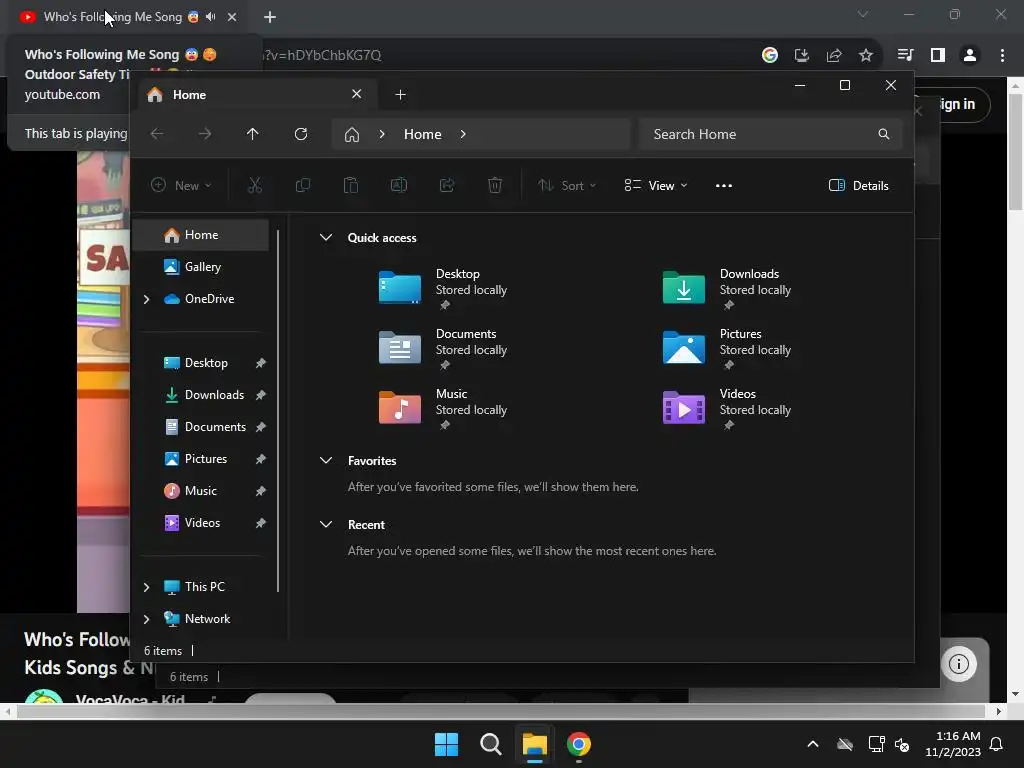Collapse the Favorites section

[326, 460]
